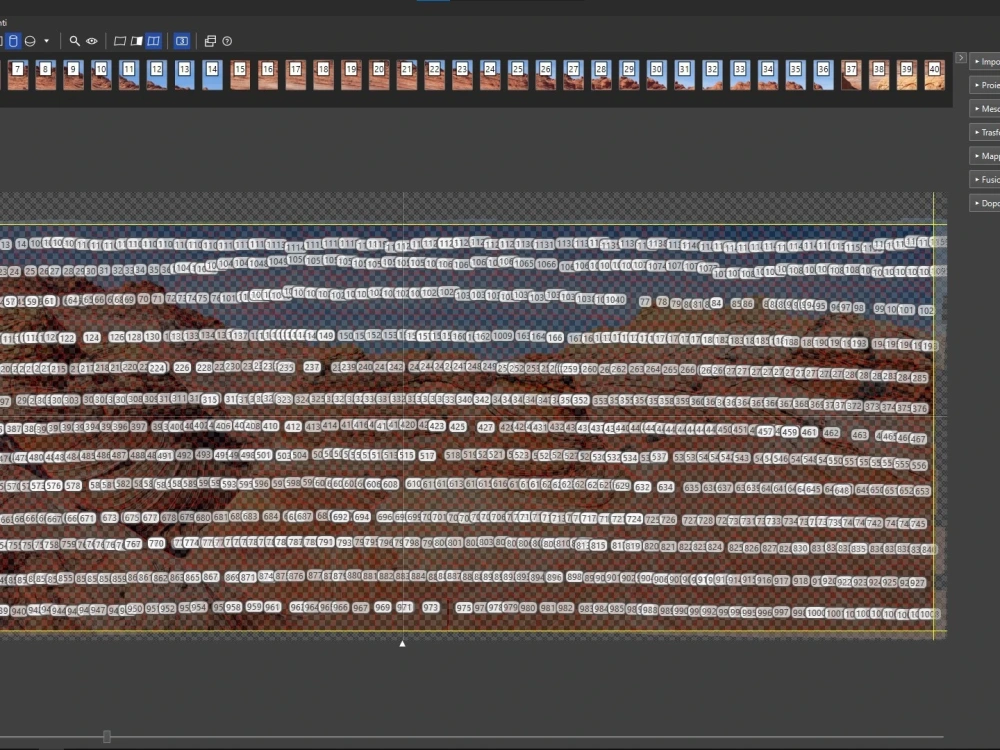Select source image thumbnail 30
This screenshot has width=1000, height=750.
point(656,75)
